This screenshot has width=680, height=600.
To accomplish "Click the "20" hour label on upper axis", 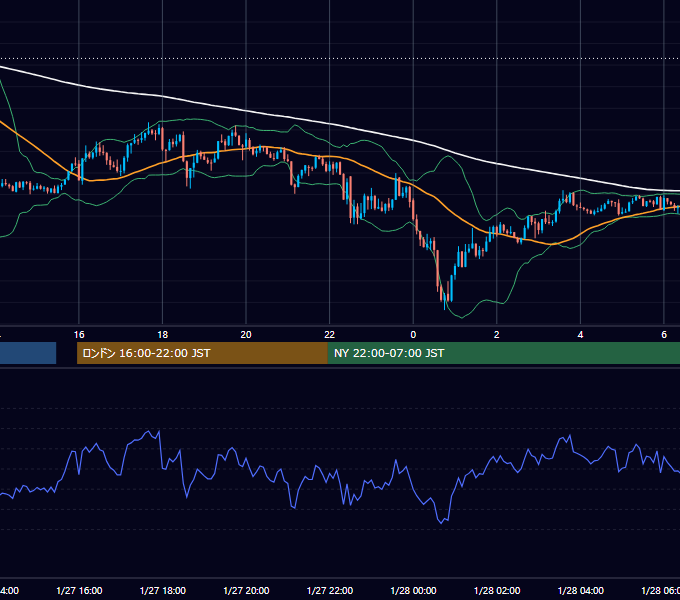I will [x=246, y=335].
